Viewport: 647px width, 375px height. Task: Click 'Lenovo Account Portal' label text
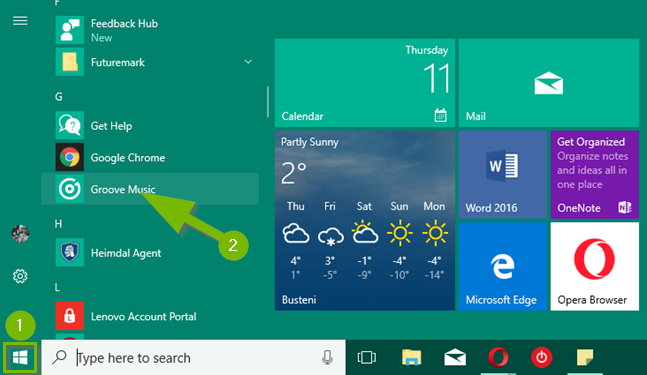(144, 316)
